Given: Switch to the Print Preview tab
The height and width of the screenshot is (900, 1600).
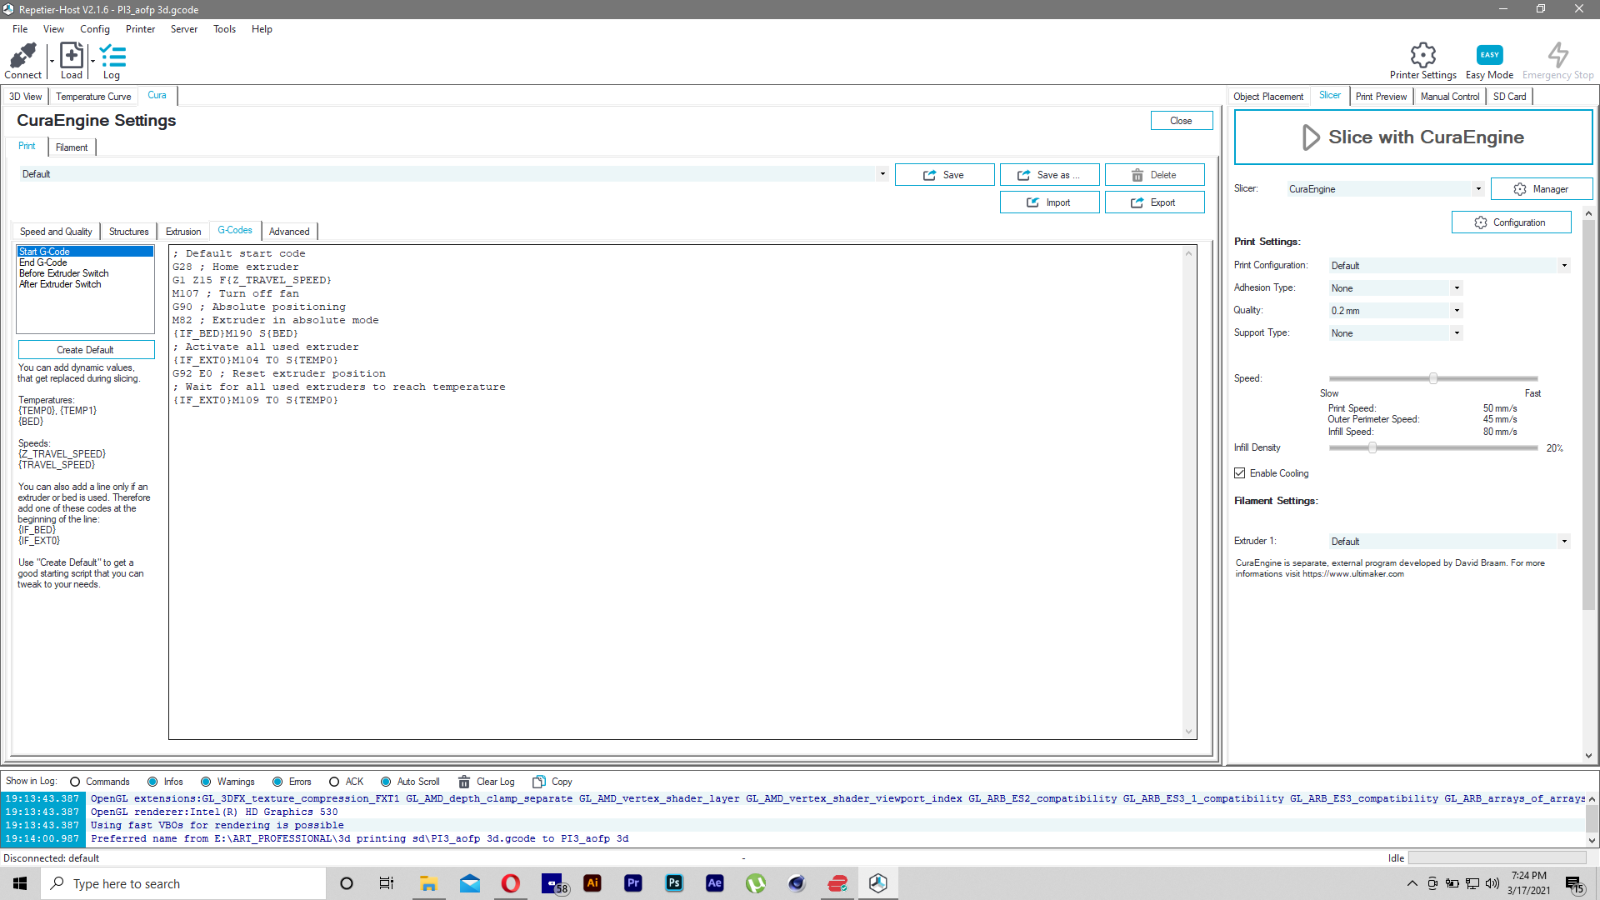Looking at the screenshot, I should pyautogui.click(x=1381, y=97).
